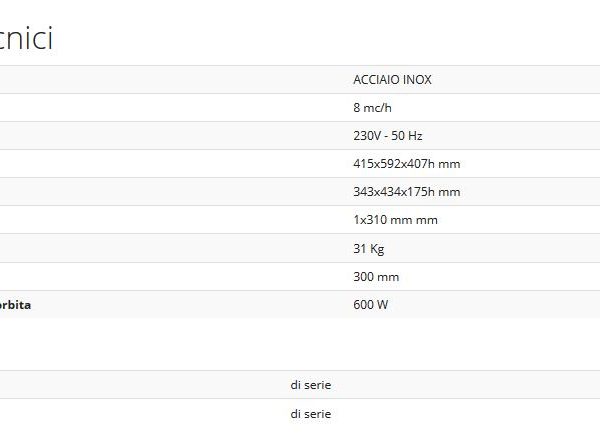
Task: Click the second 'di serie' entry
Action: (311, 414)
